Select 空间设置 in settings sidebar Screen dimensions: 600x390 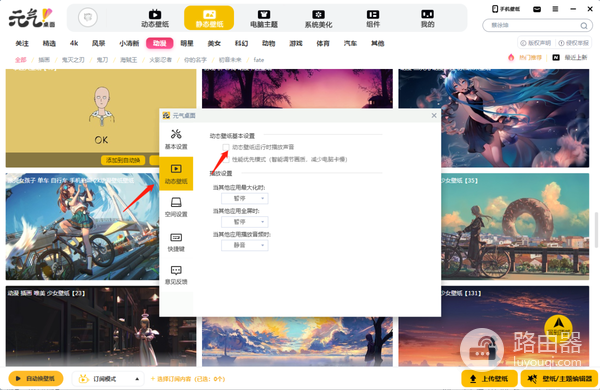(176, 207)
